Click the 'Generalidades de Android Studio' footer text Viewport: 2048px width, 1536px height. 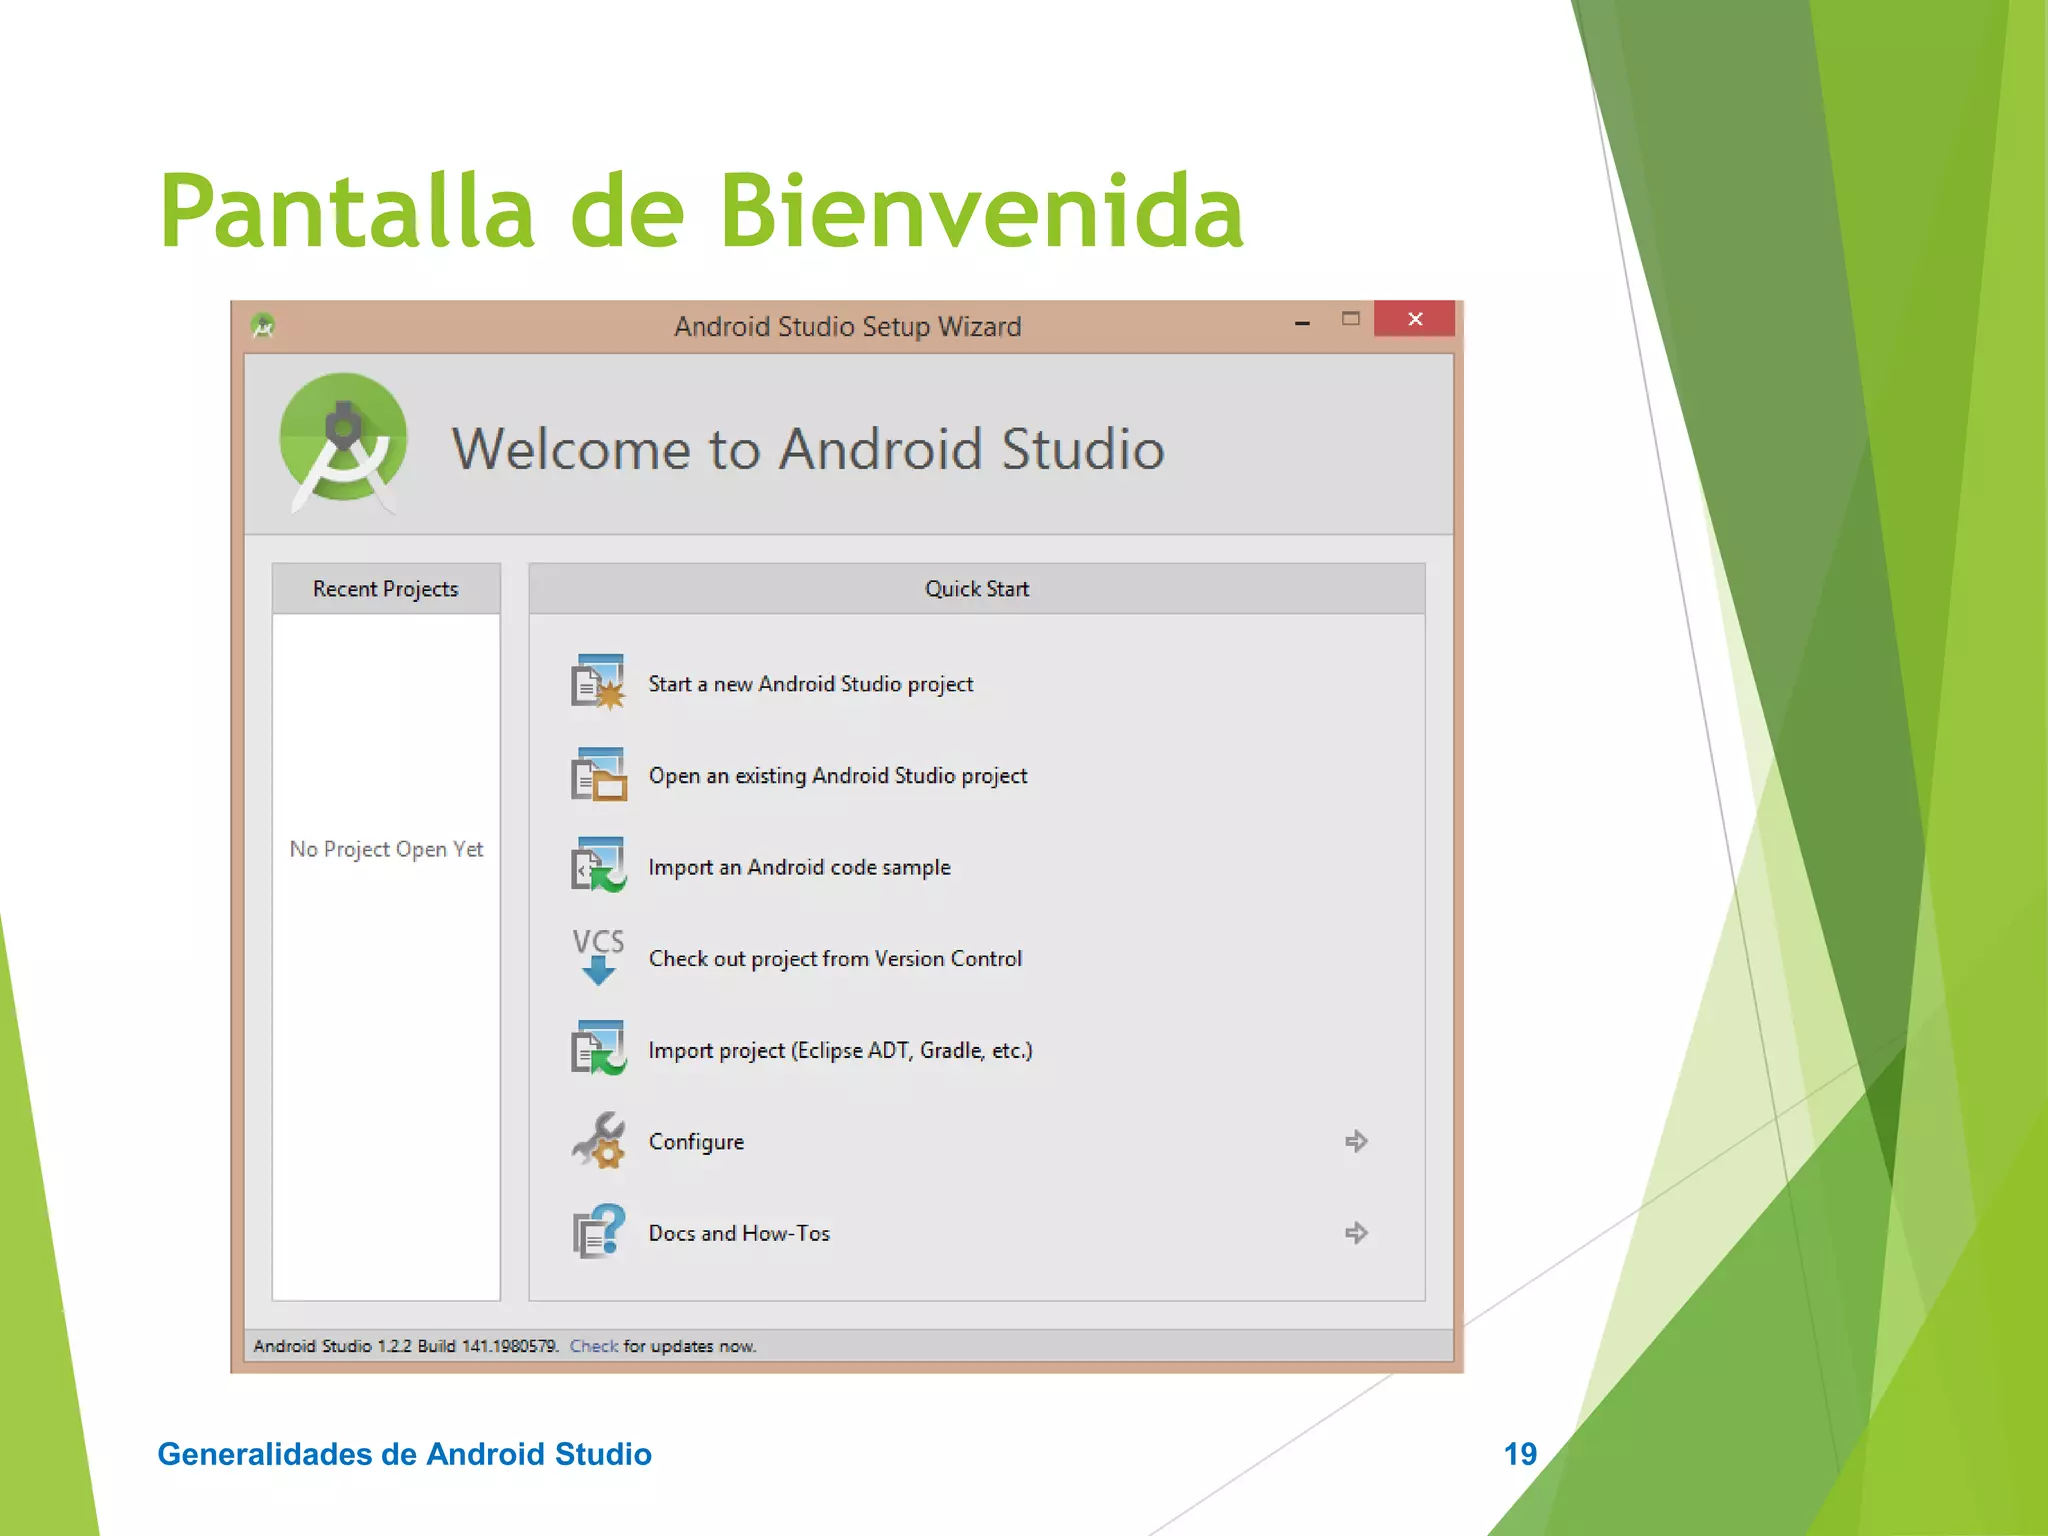pyautogui.click(x=404, y=1454)
